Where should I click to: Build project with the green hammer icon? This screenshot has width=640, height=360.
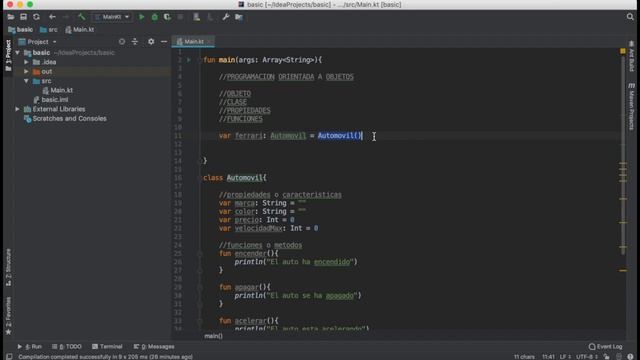click(82, 17)
